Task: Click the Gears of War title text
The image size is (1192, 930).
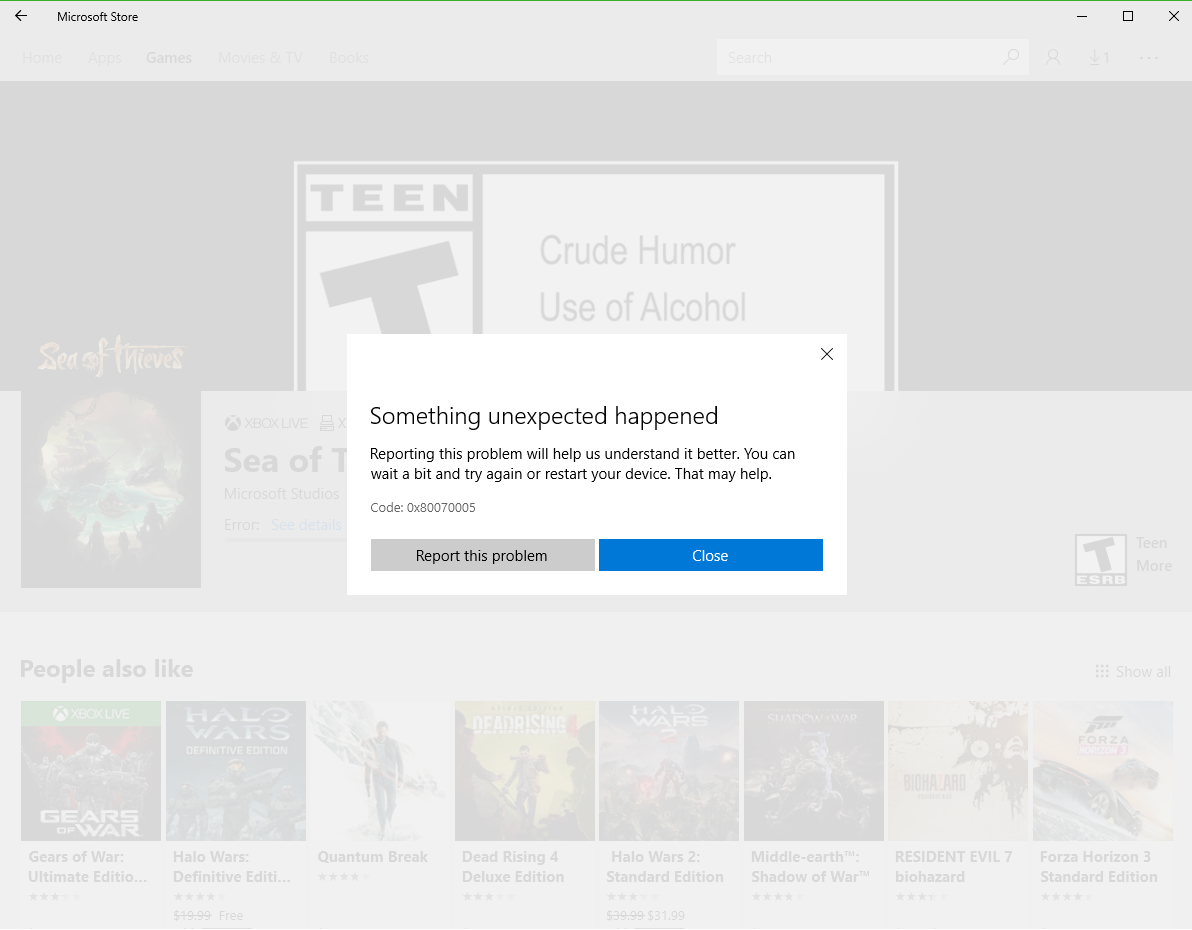Action: click(87, 867)
